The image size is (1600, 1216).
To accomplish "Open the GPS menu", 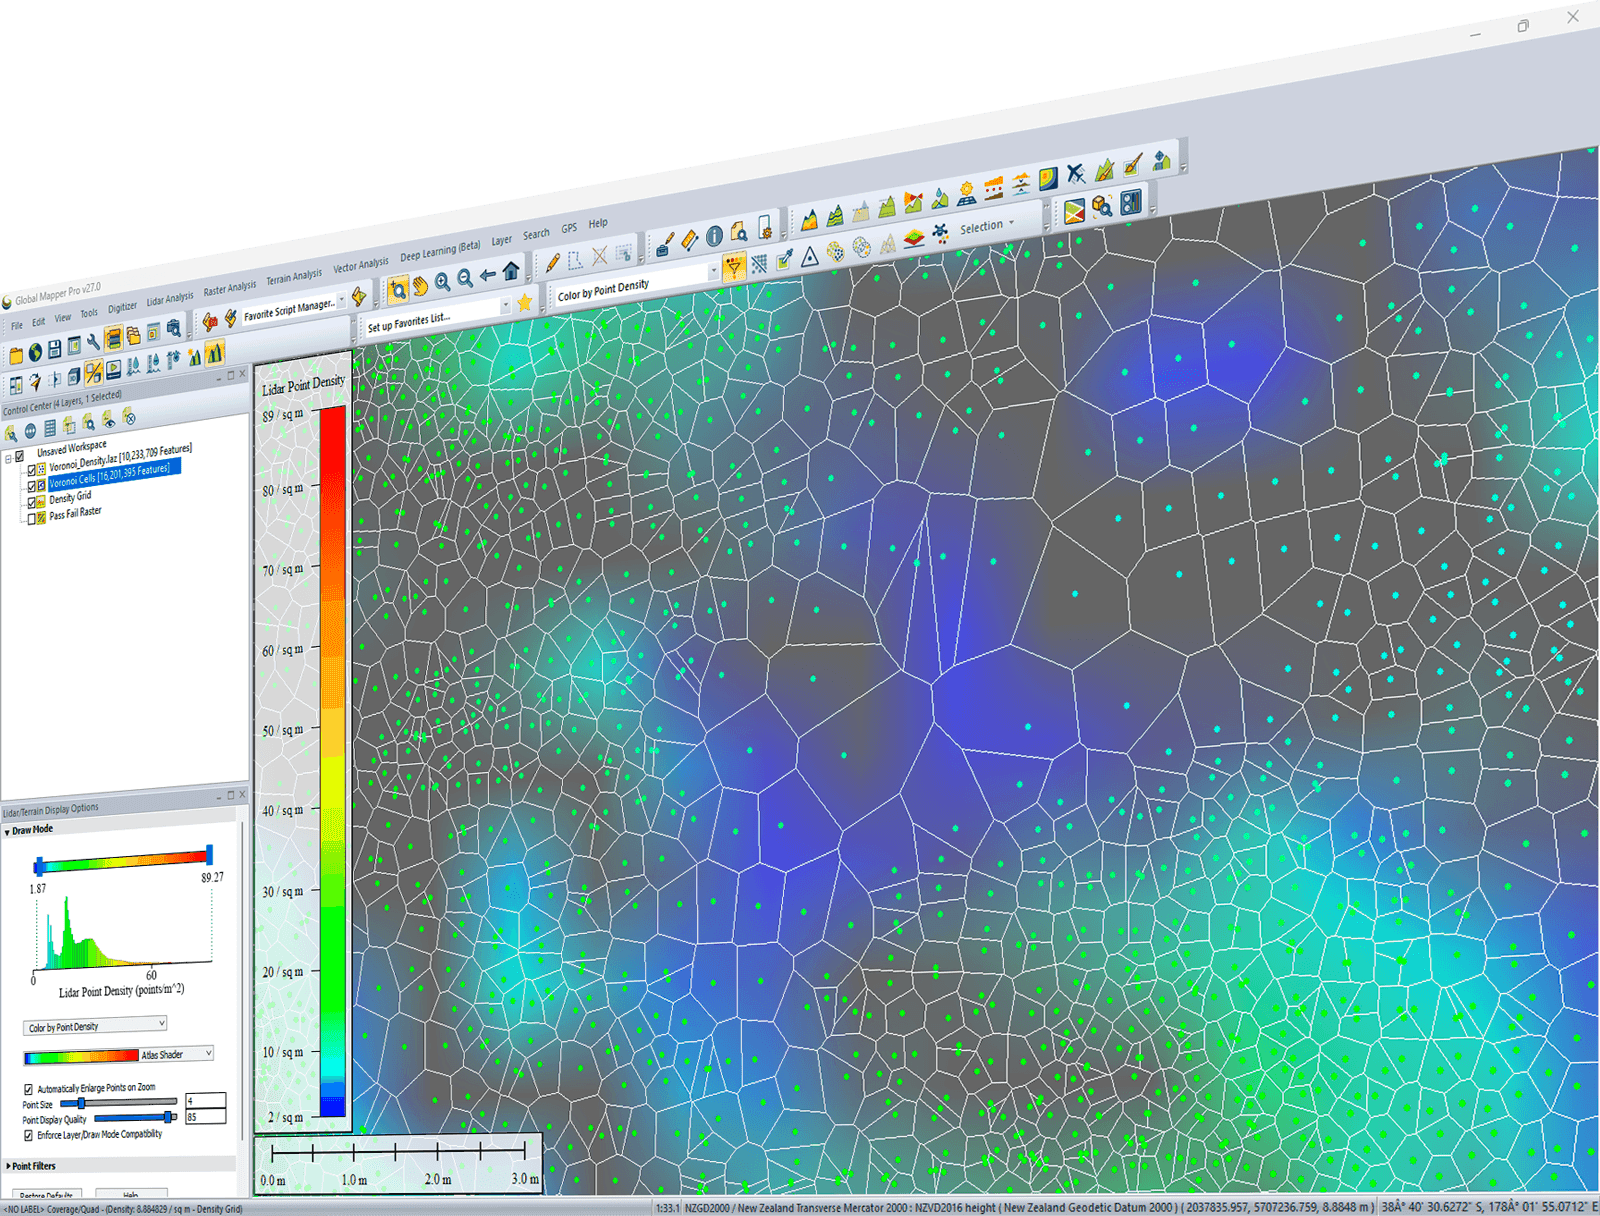I will [x=569, y=229].
